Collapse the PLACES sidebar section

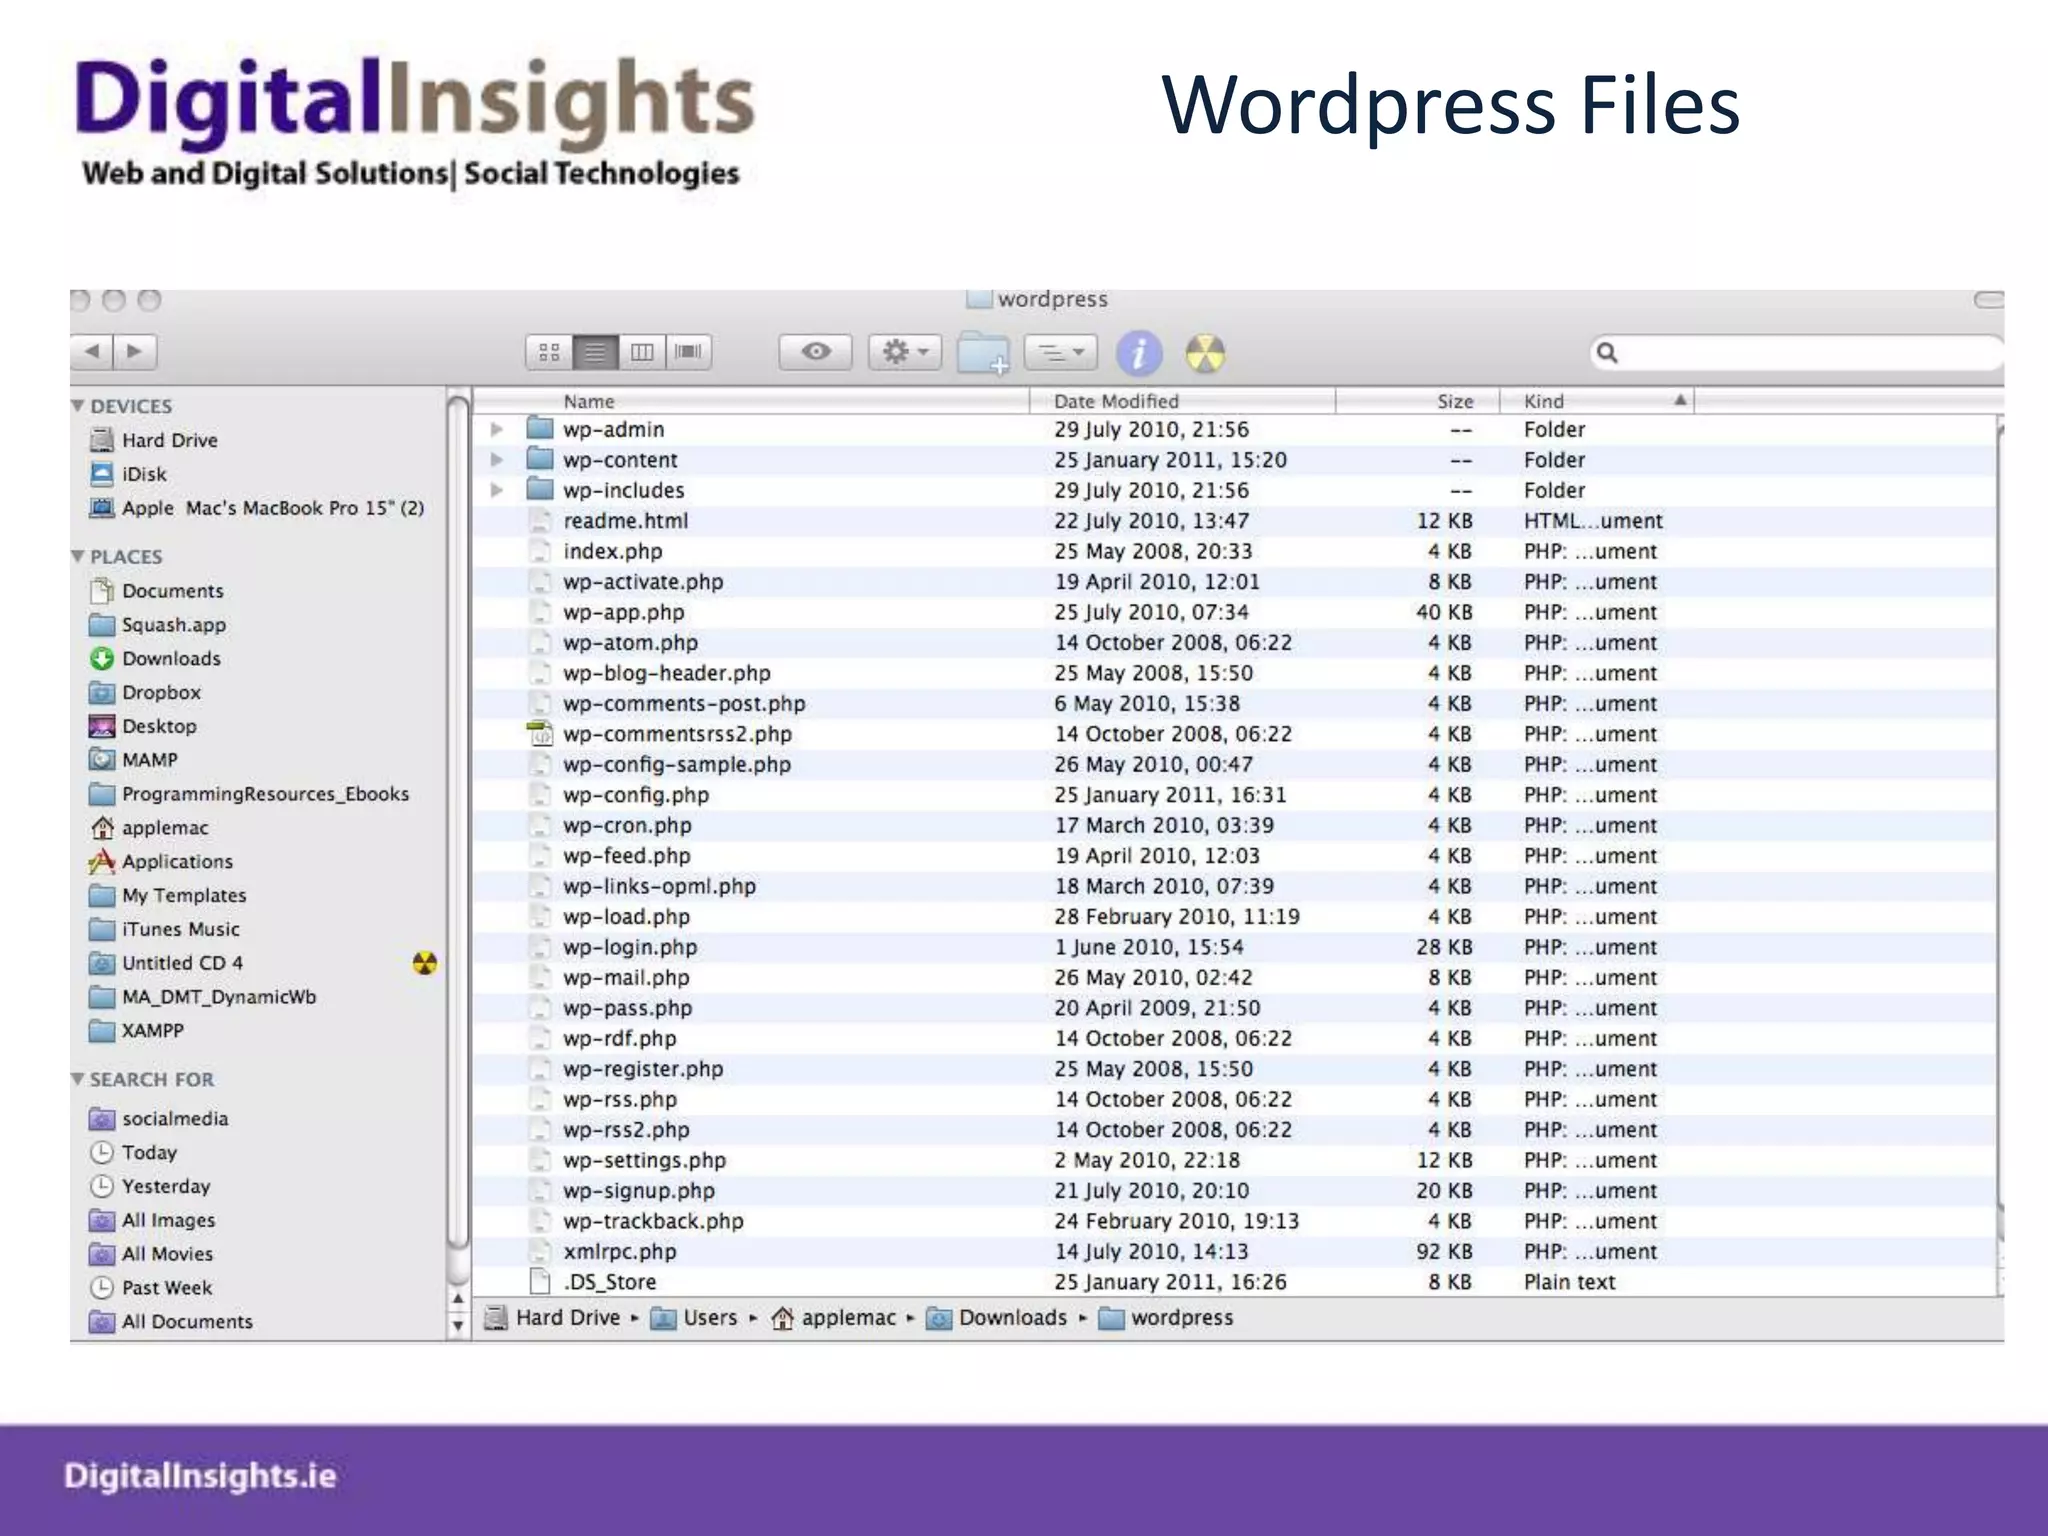point(78,557)
